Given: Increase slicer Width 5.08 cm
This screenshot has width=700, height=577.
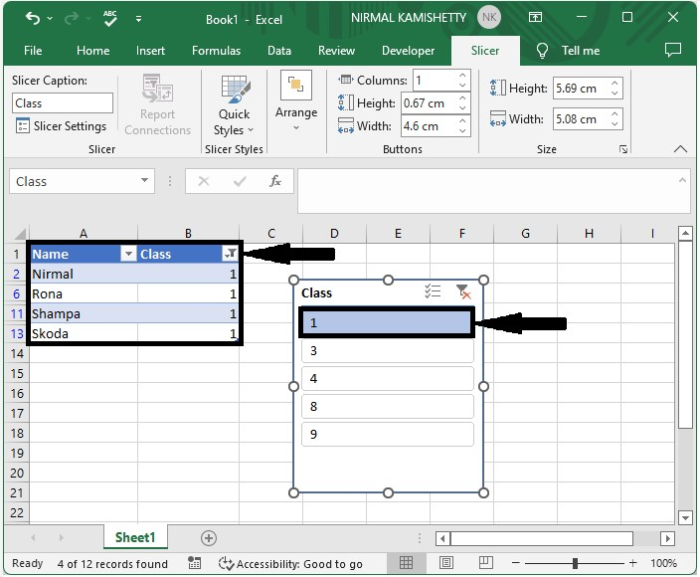Looking at the screenshot, I should point(615,114).
